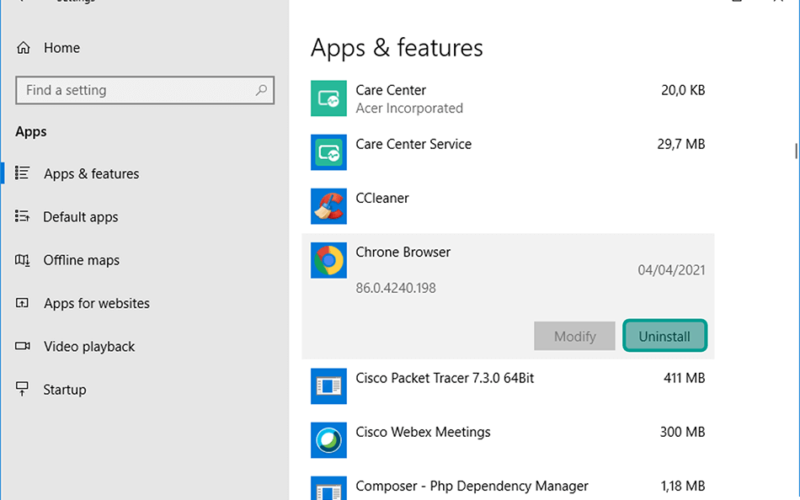Select Care Center Service entry name
Image resolution: width=800 pixels, height=500 pixels.
coord(413,144)
